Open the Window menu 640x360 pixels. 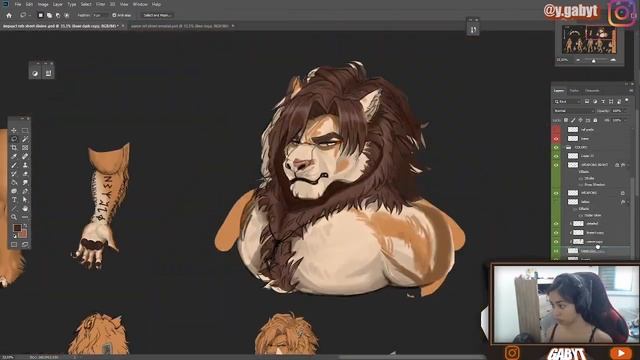coord(140,4)
